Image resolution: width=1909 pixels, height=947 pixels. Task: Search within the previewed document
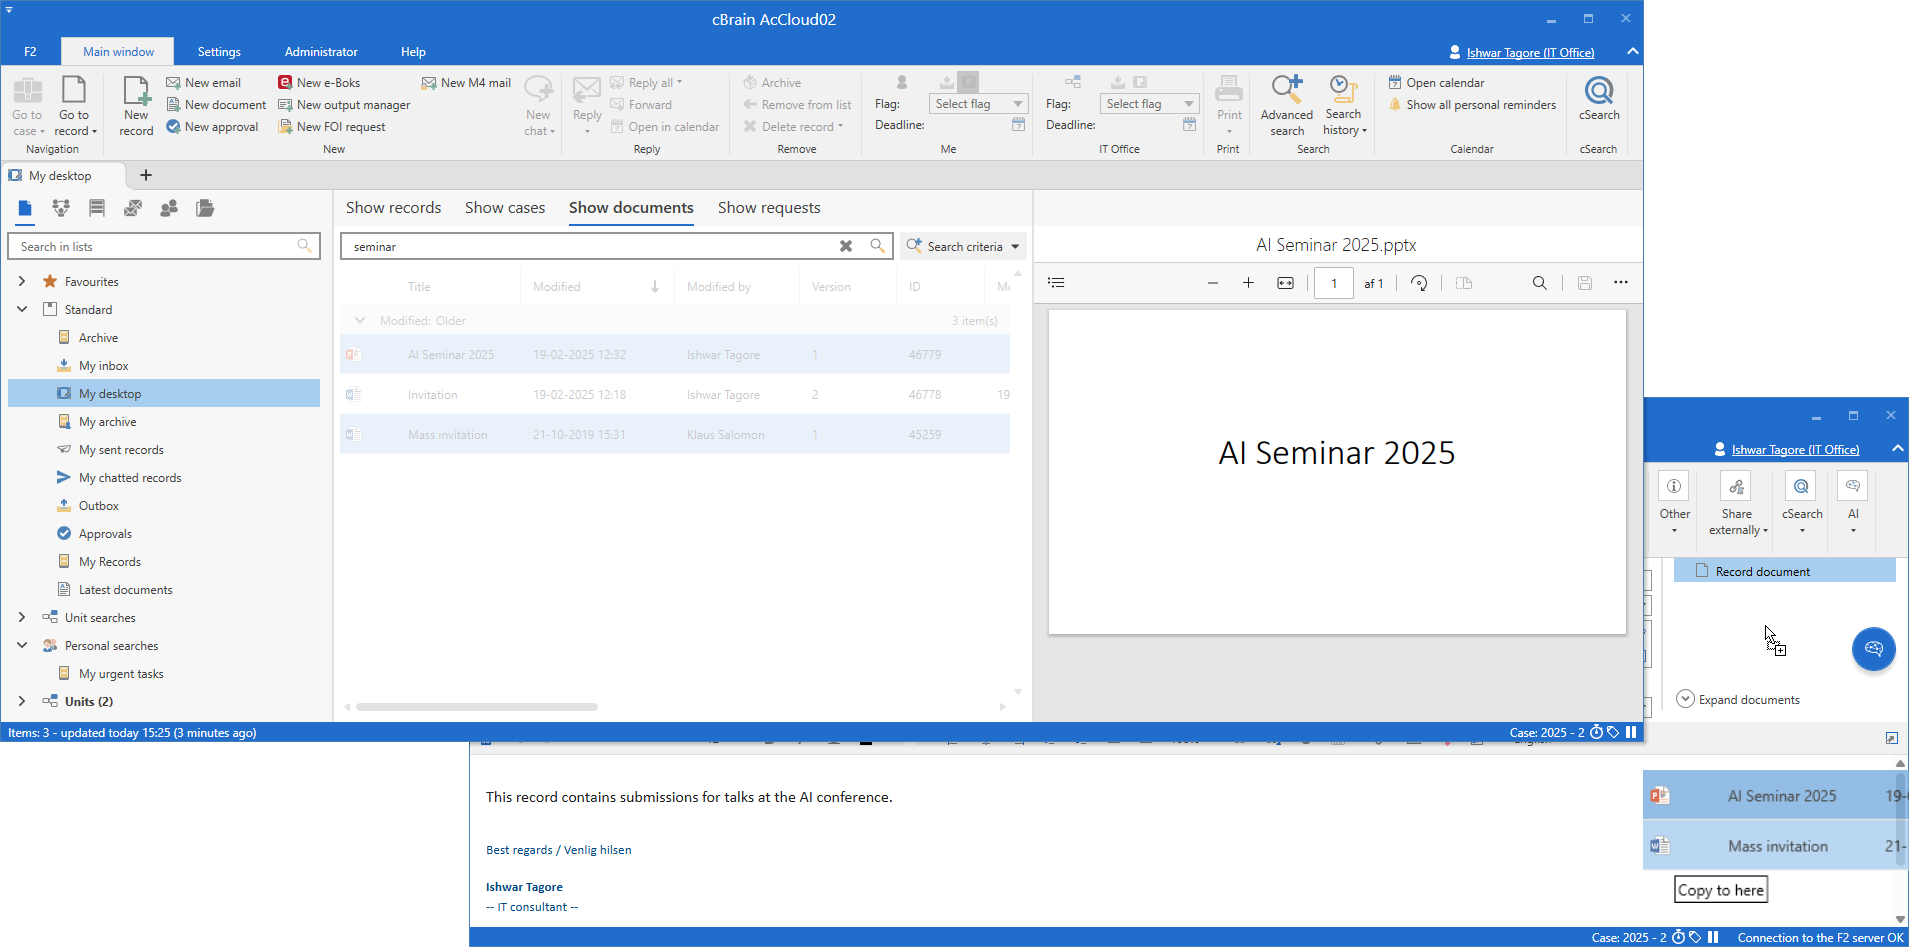[1539, 283]
